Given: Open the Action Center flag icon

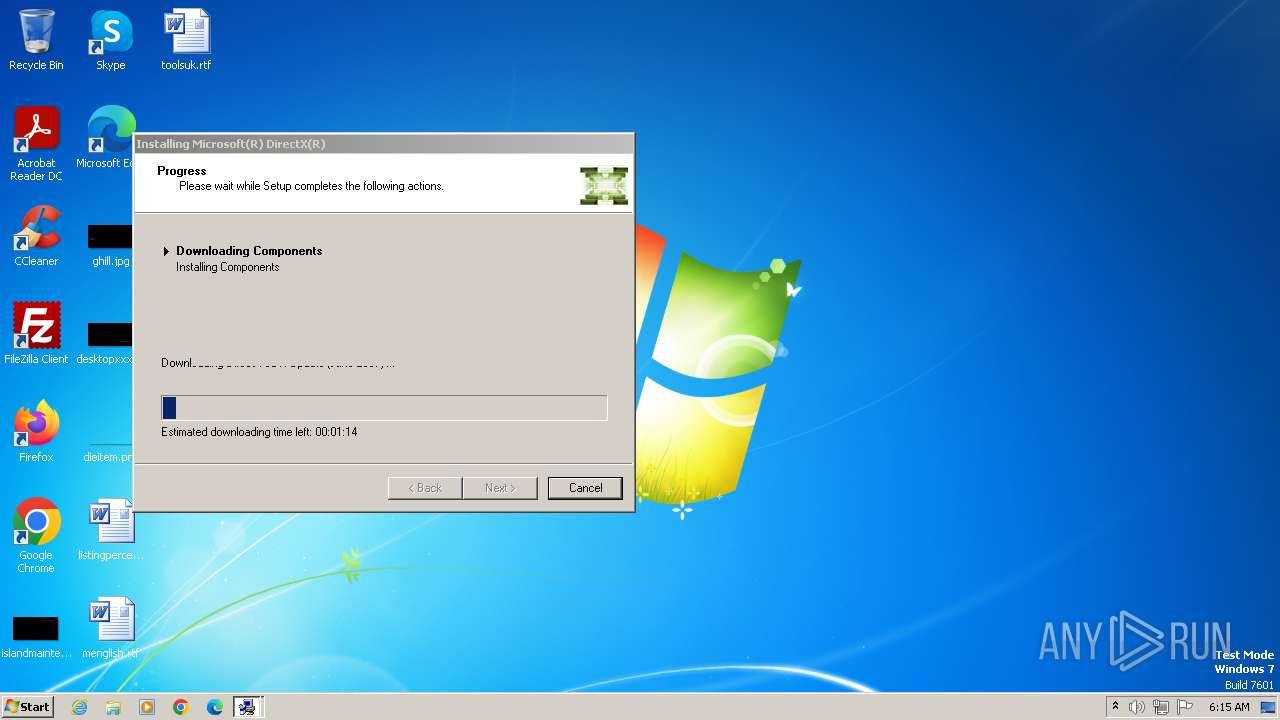Looking at the screenshot, I should pyautogui.click(x=1185, y=707).
